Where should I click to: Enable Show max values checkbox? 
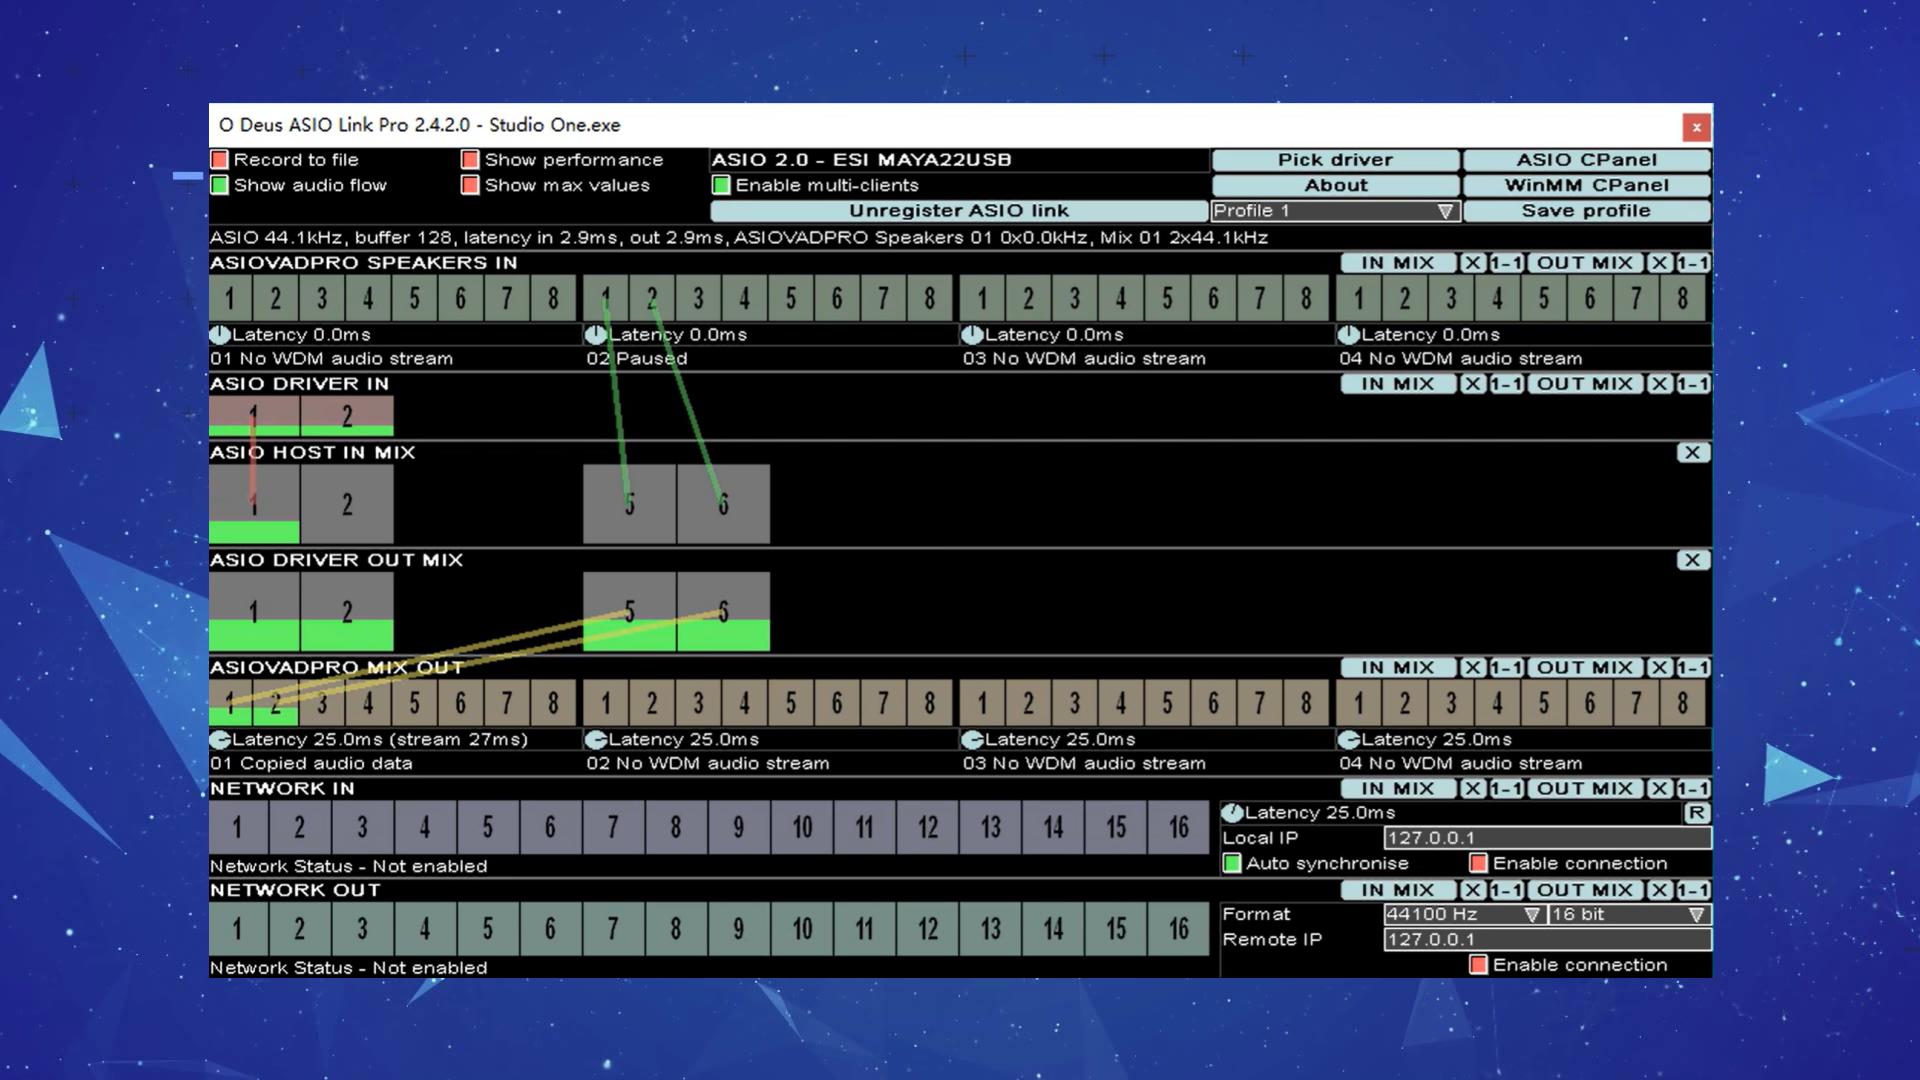[470, 185]
